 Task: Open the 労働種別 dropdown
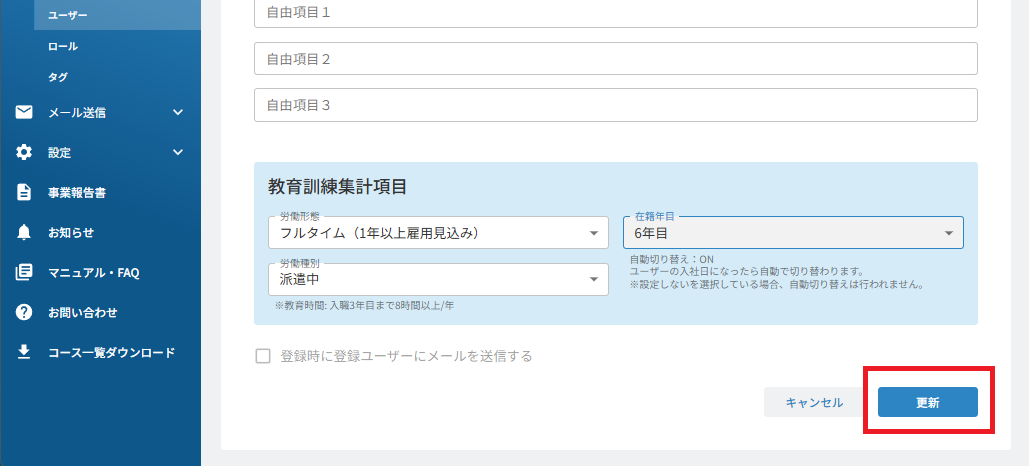pos(438,280)
